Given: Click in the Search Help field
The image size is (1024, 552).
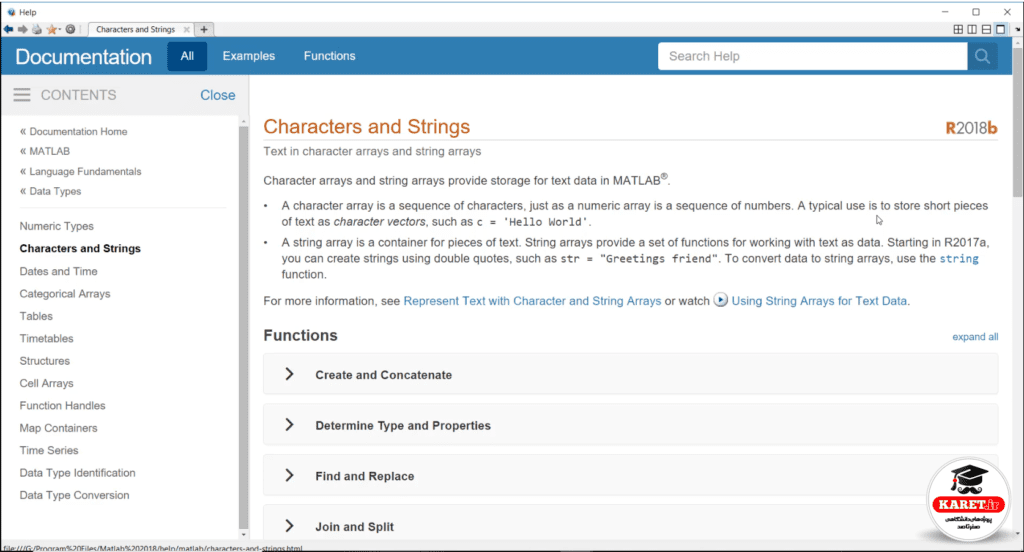Looking at the screenshot, I should tap(812, 56).
